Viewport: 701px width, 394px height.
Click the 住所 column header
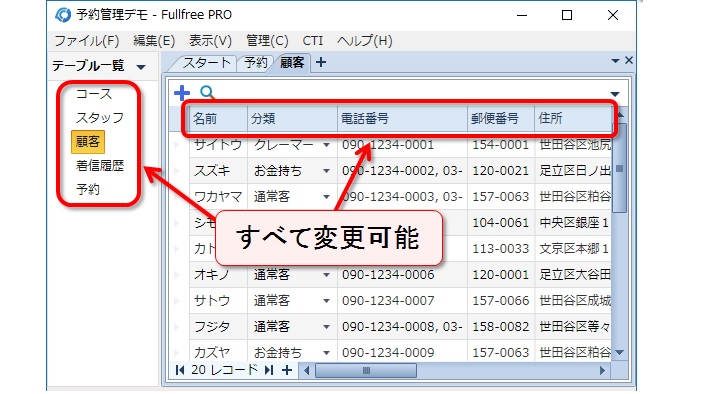click(x=573, y=119)
